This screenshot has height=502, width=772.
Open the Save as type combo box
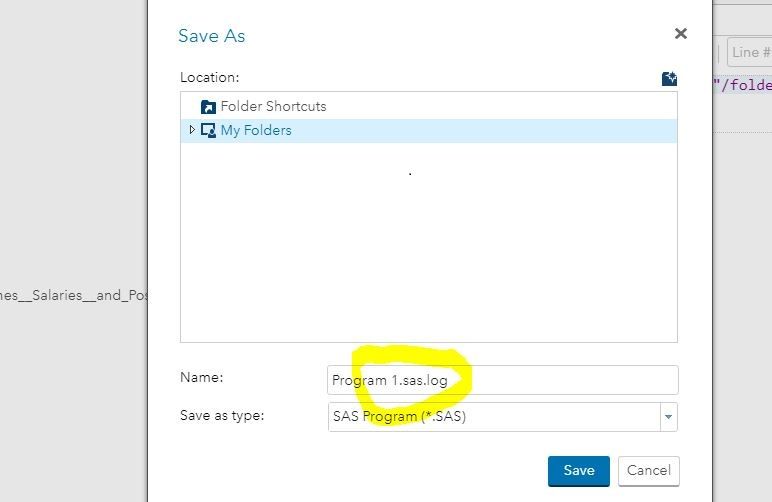494,417
